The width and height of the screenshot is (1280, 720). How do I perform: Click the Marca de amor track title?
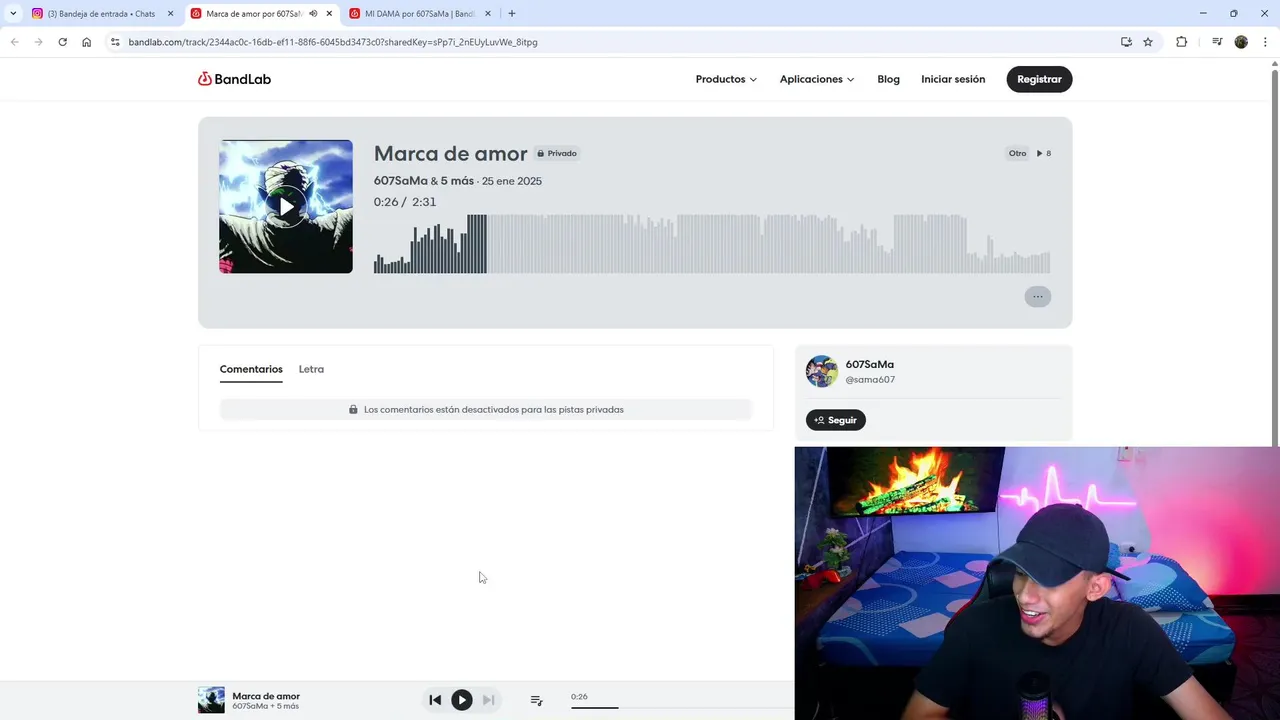(450, 153)
